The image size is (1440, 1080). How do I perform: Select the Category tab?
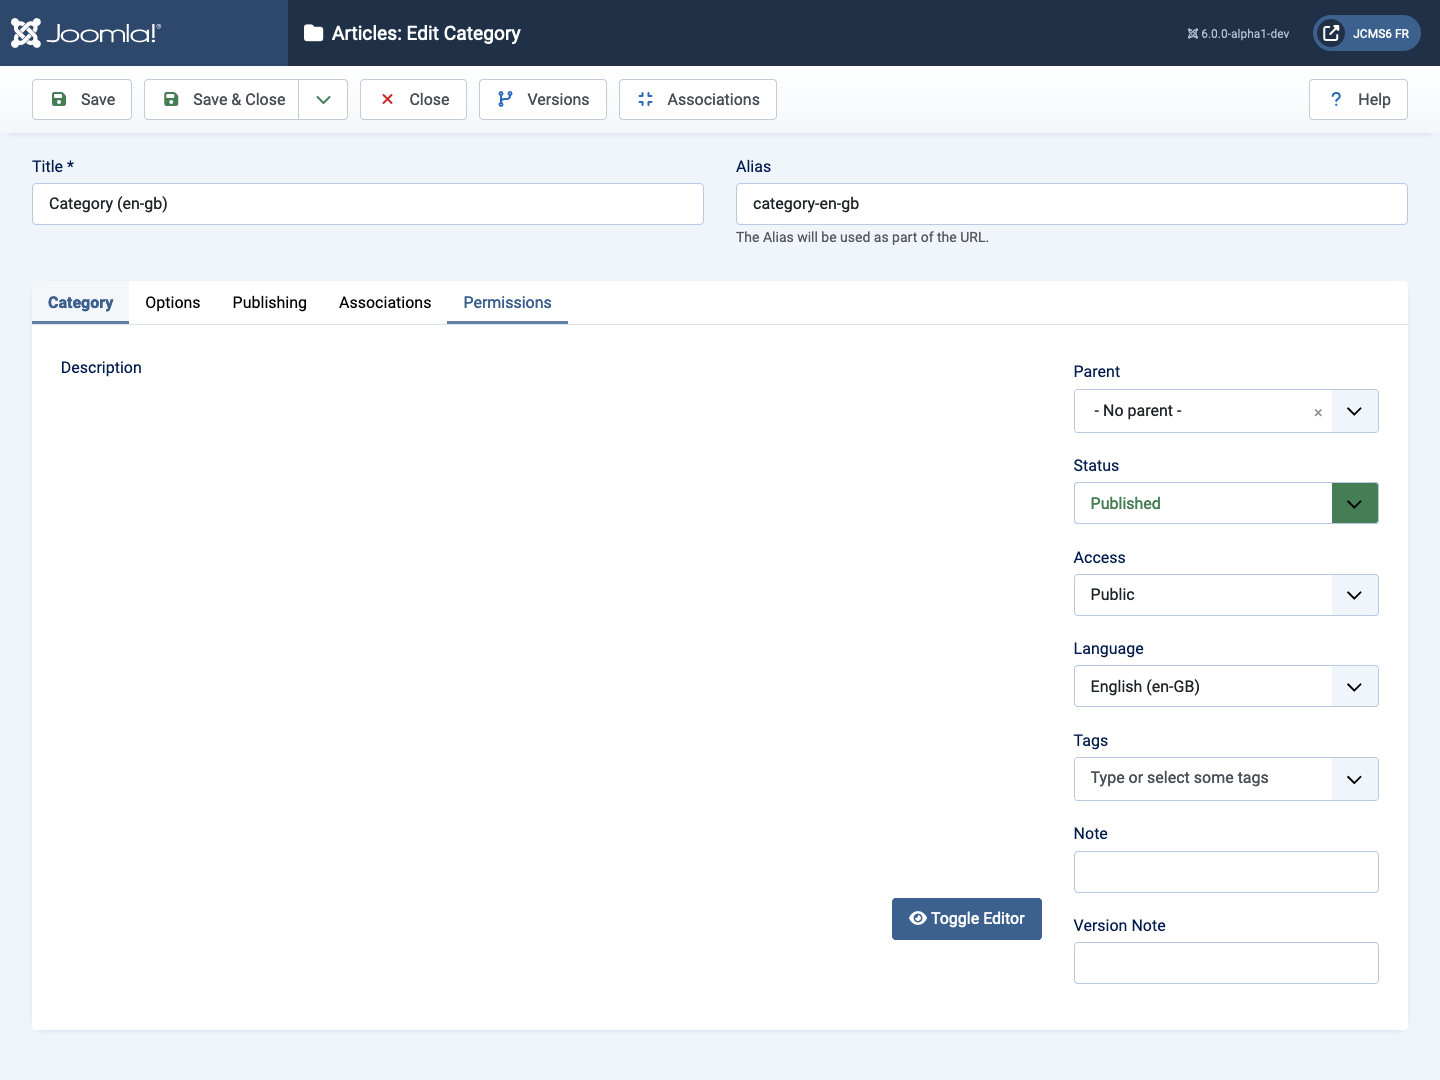[x=80, y=302]
